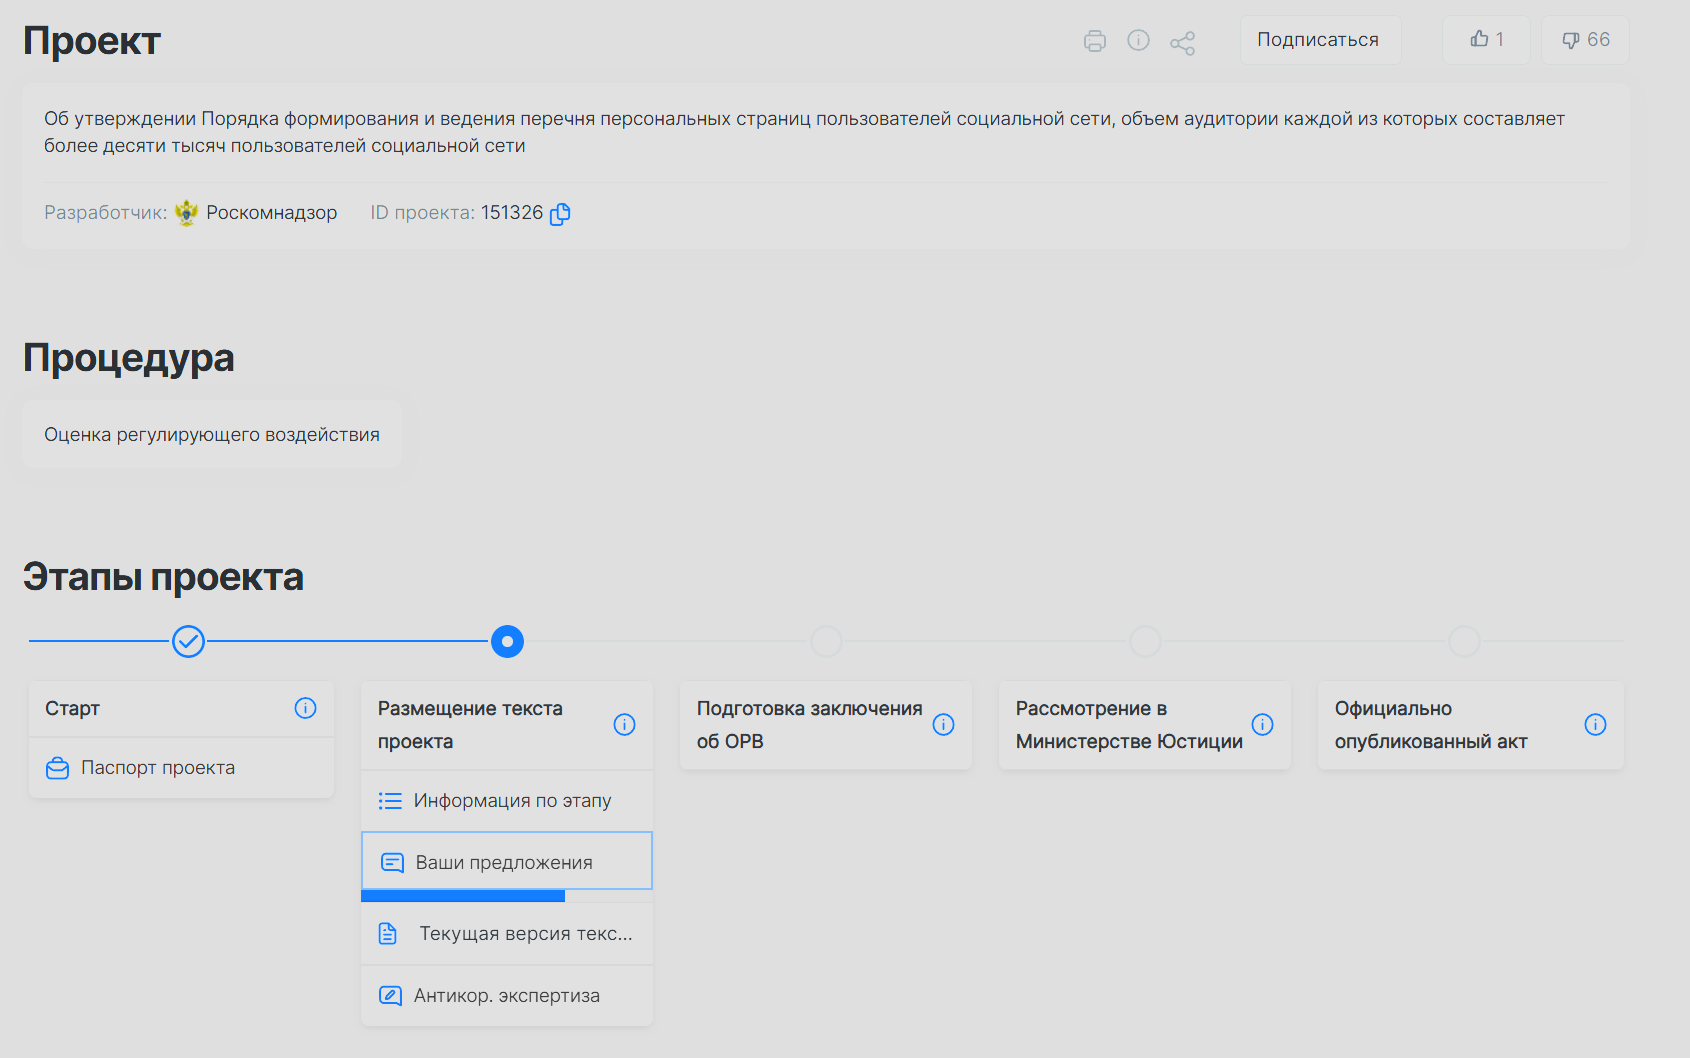Open Ваши предложения

507,861
